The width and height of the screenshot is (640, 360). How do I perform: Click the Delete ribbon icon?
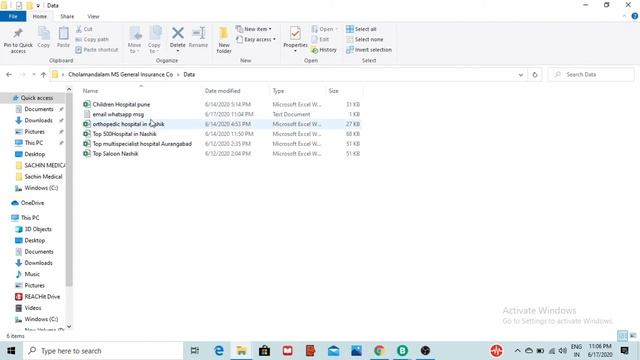pos(178,39)
